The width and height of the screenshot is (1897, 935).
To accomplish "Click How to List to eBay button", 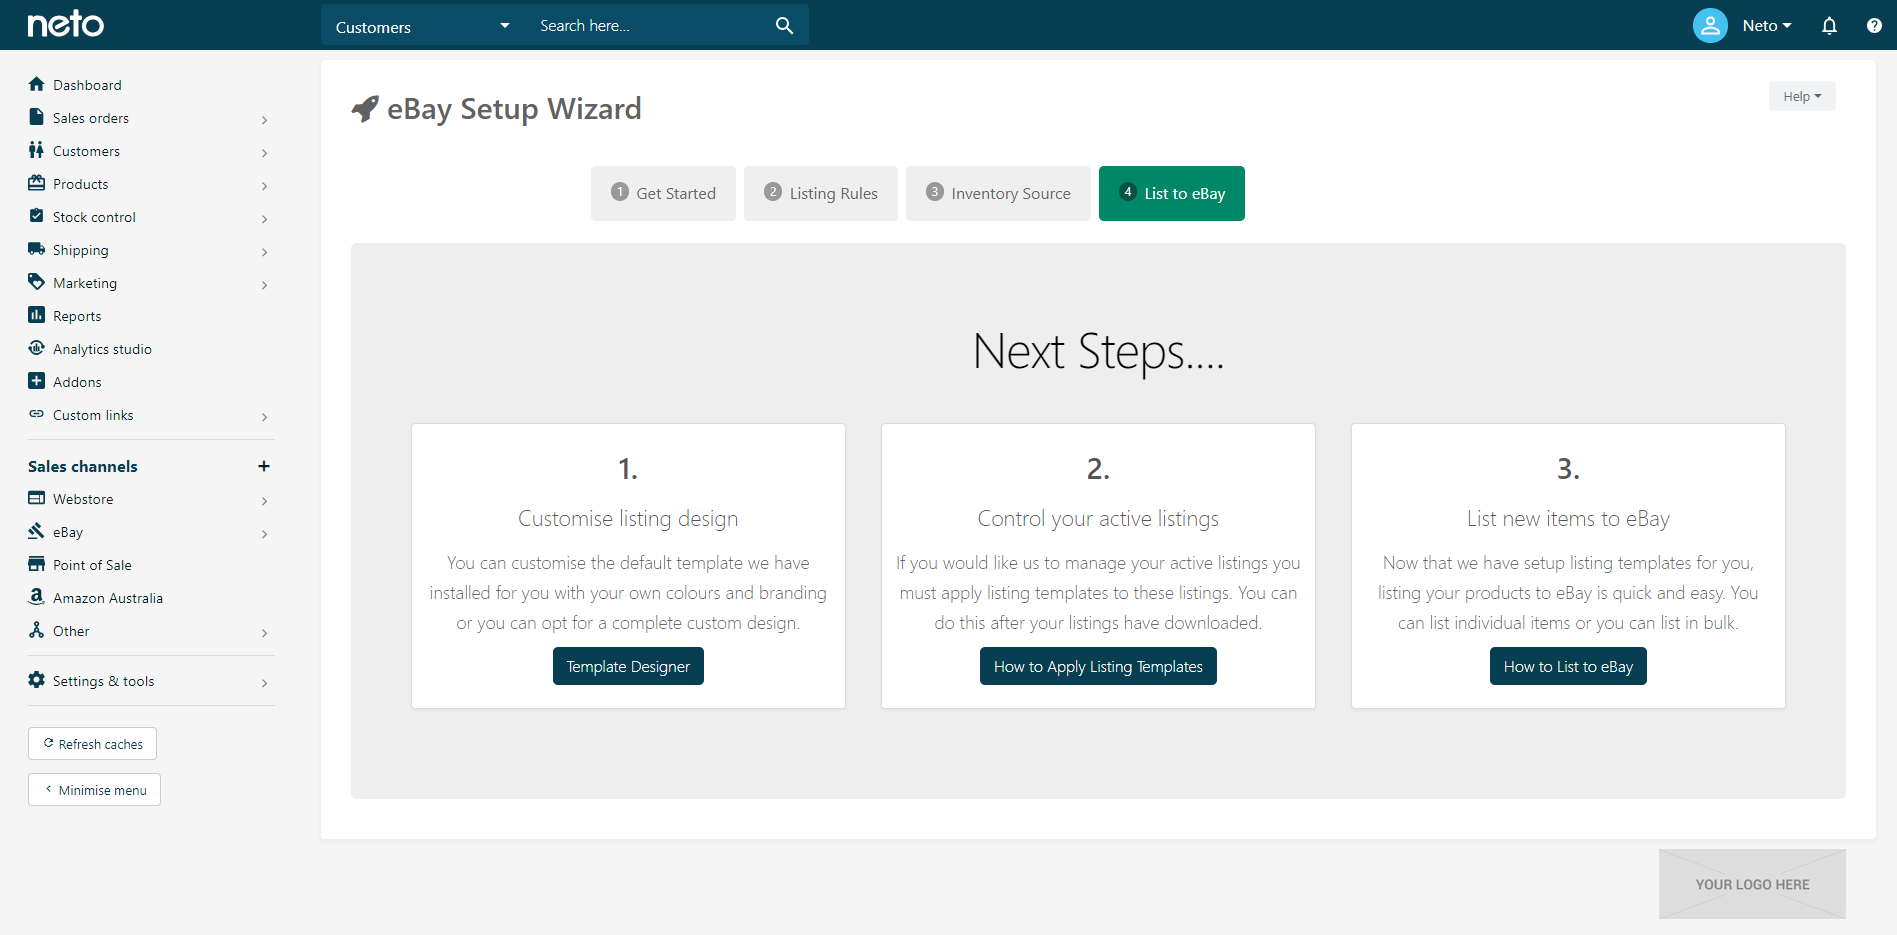I will pos(1568,666).
